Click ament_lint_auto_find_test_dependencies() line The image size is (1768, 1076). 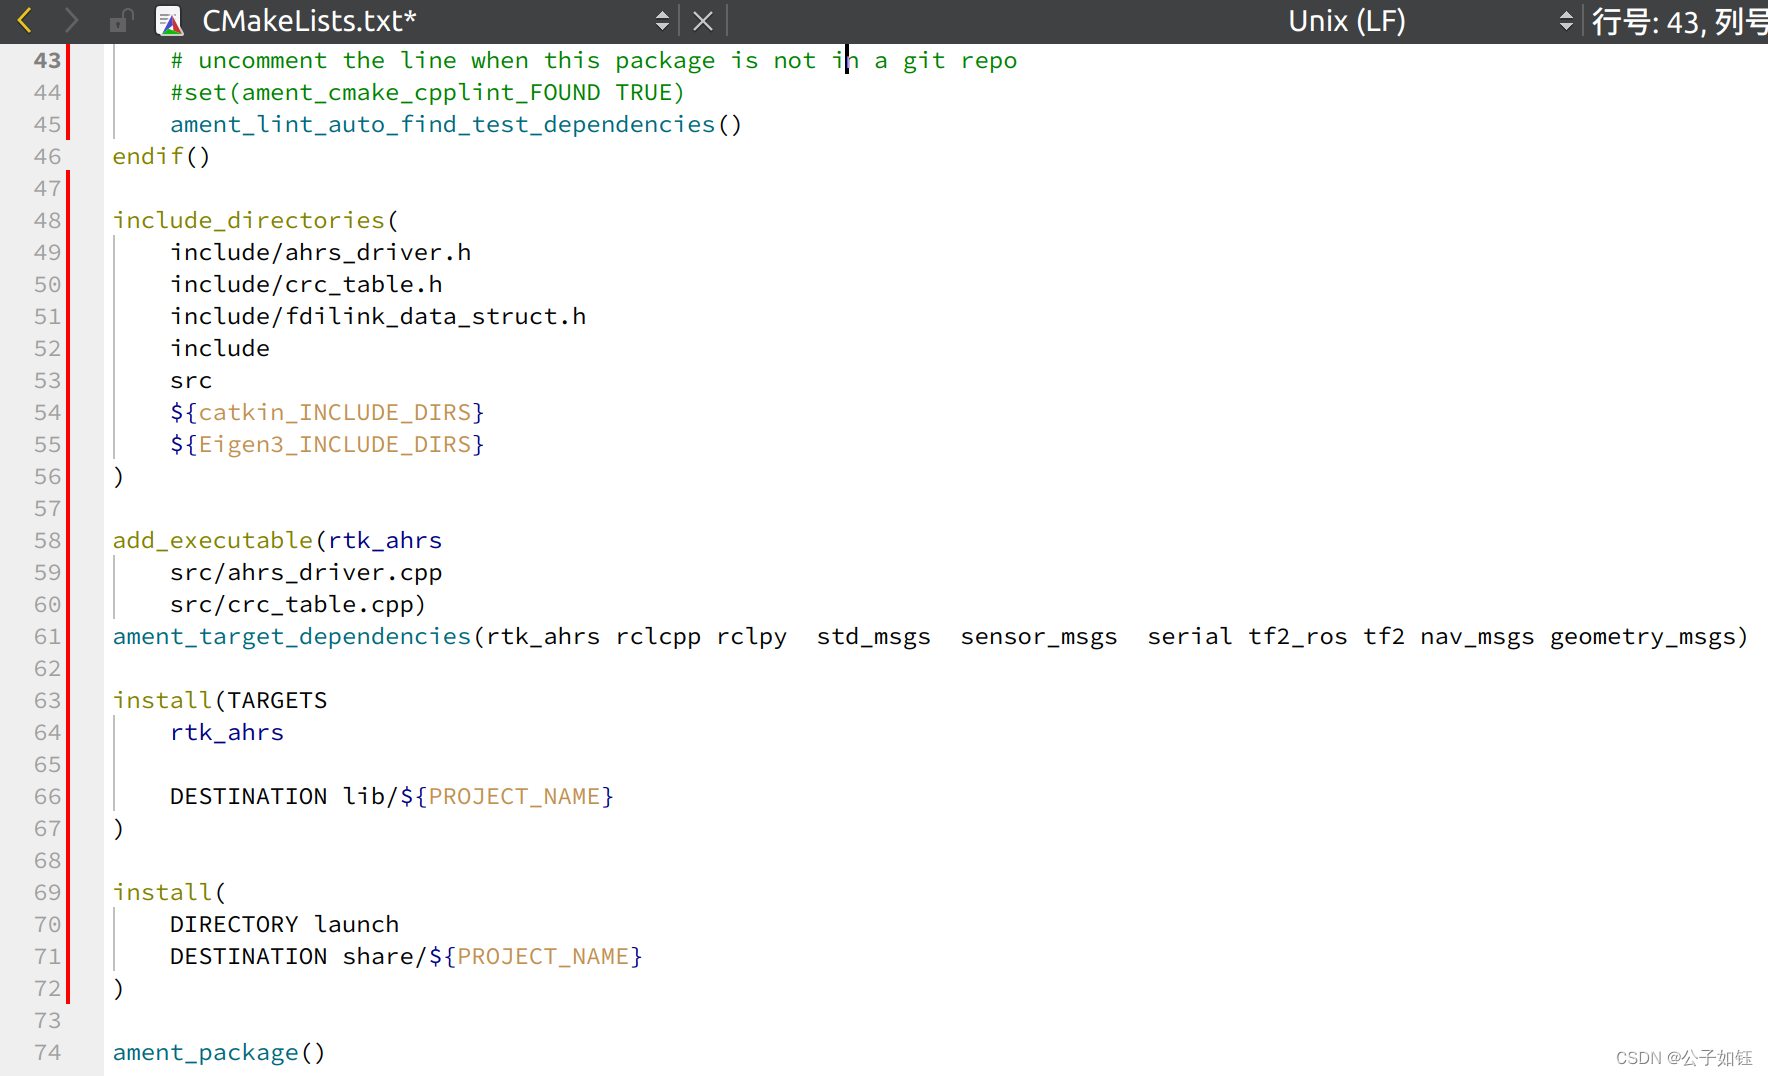pos(456,124)
